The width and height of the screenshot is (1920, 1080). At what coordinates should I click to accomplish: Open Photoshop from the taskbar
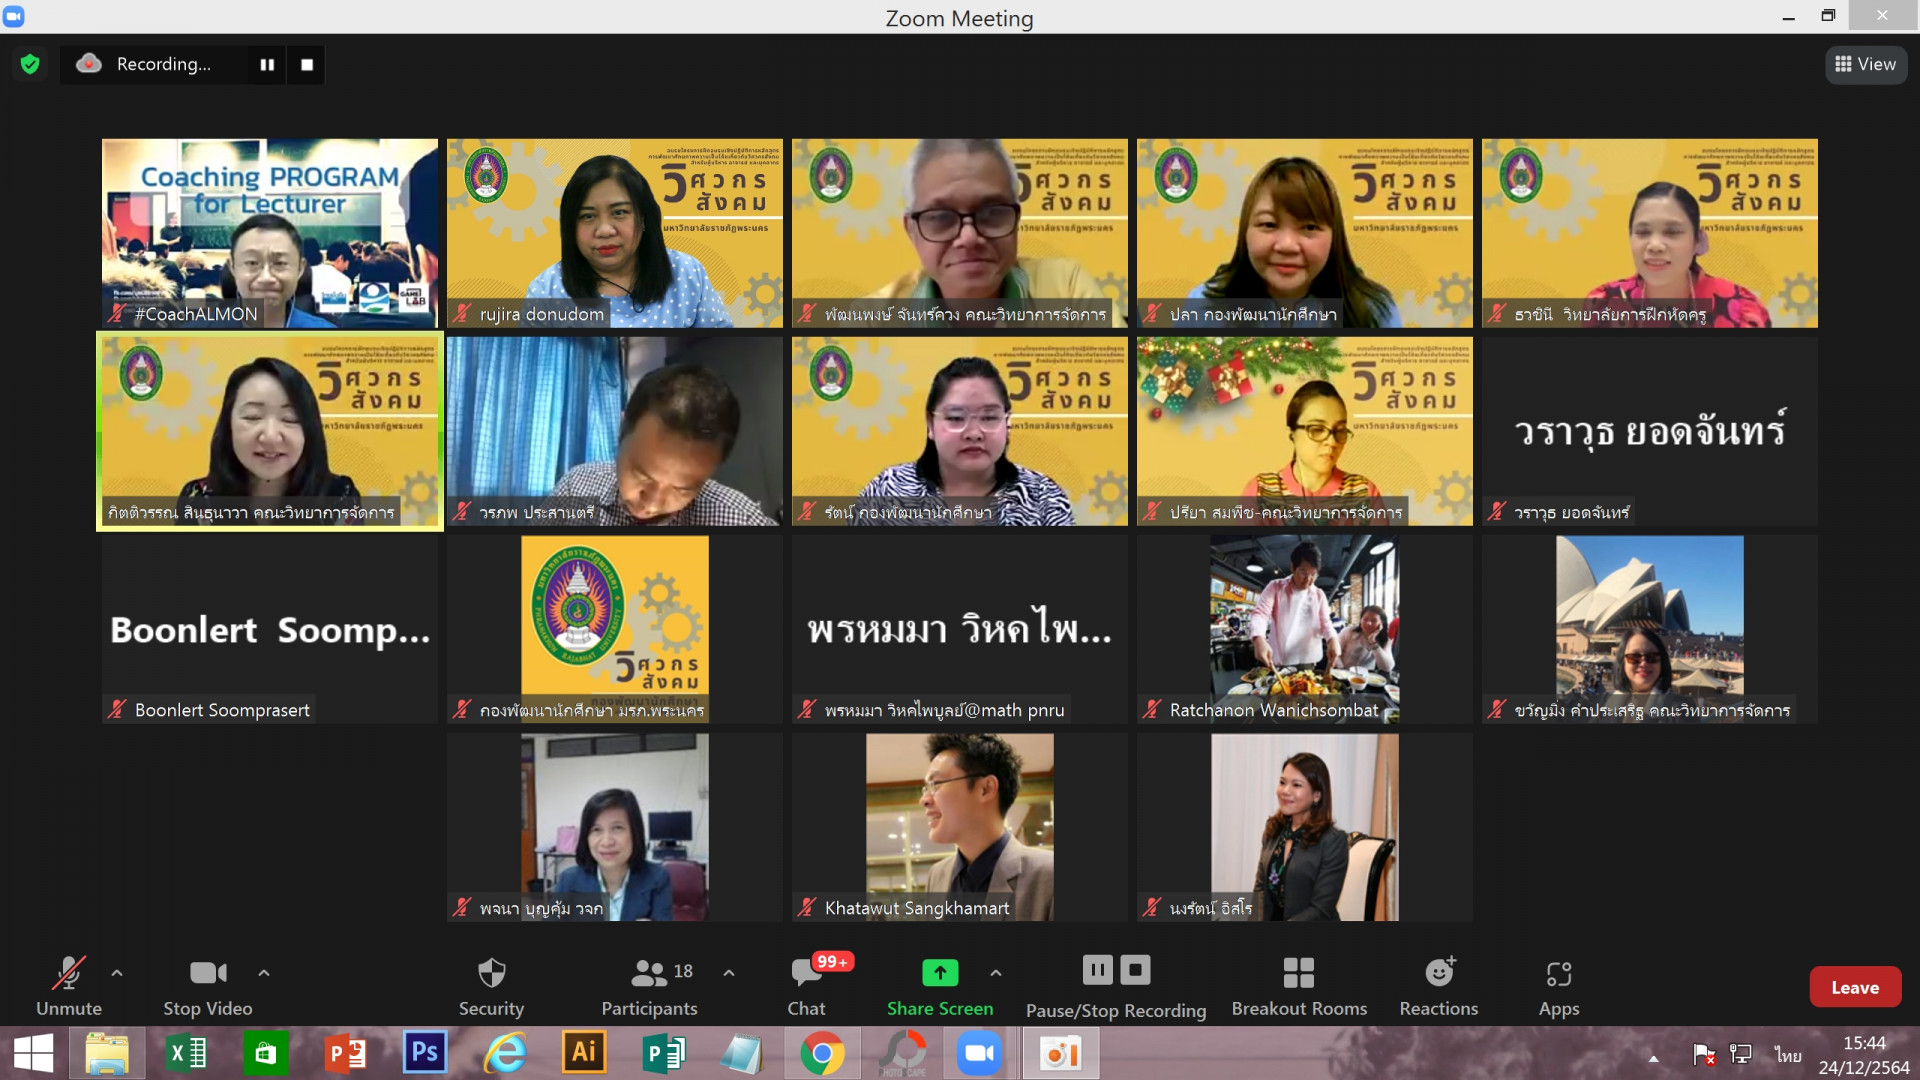tap(424, 1053)
